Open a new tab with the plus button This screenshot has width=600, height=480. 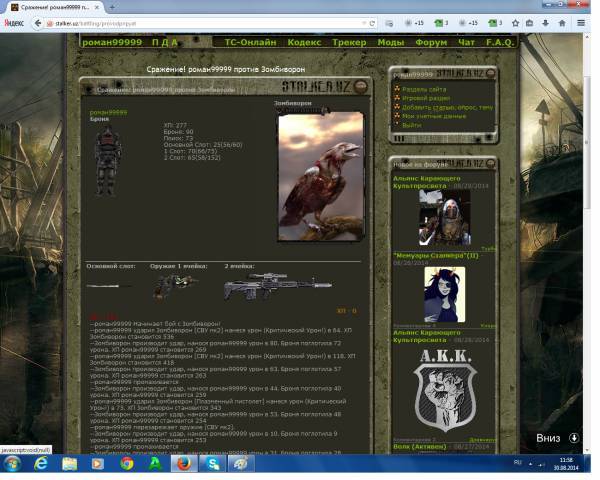click(x=112, y=7)
